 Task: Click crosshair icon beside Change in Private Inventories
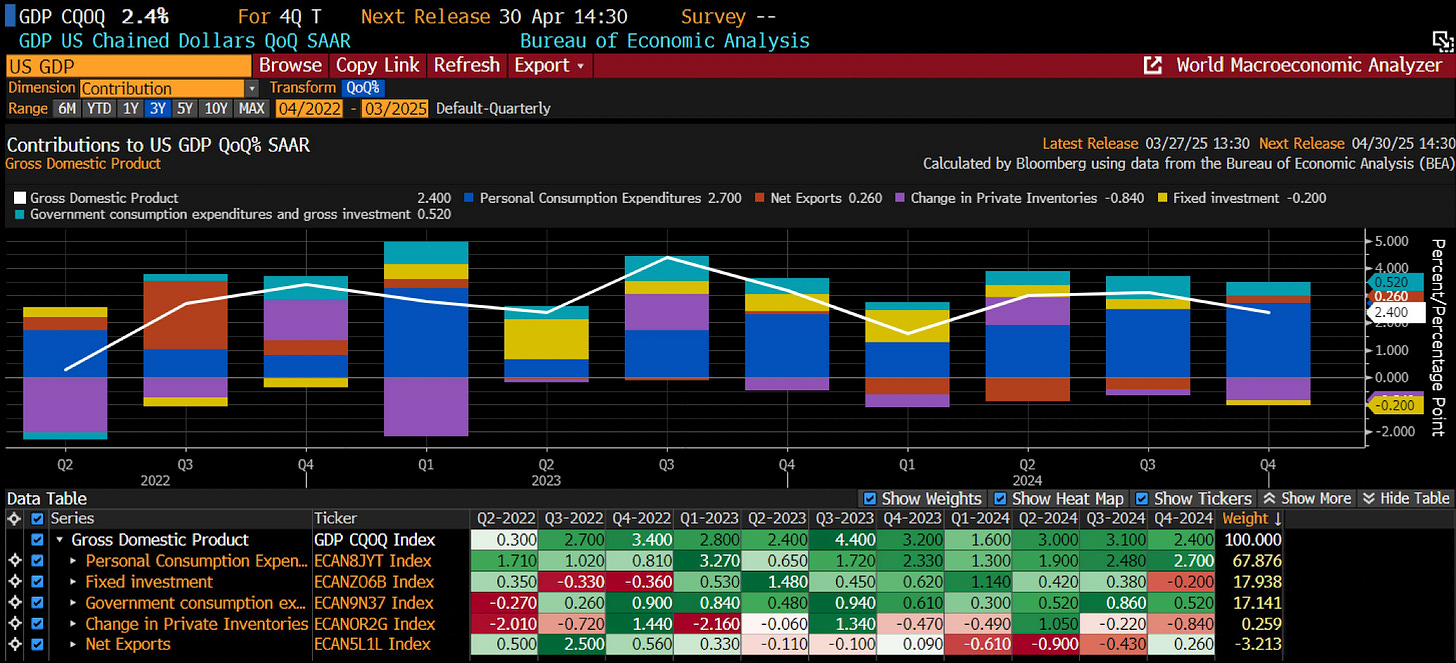click(x=14, y=624)
